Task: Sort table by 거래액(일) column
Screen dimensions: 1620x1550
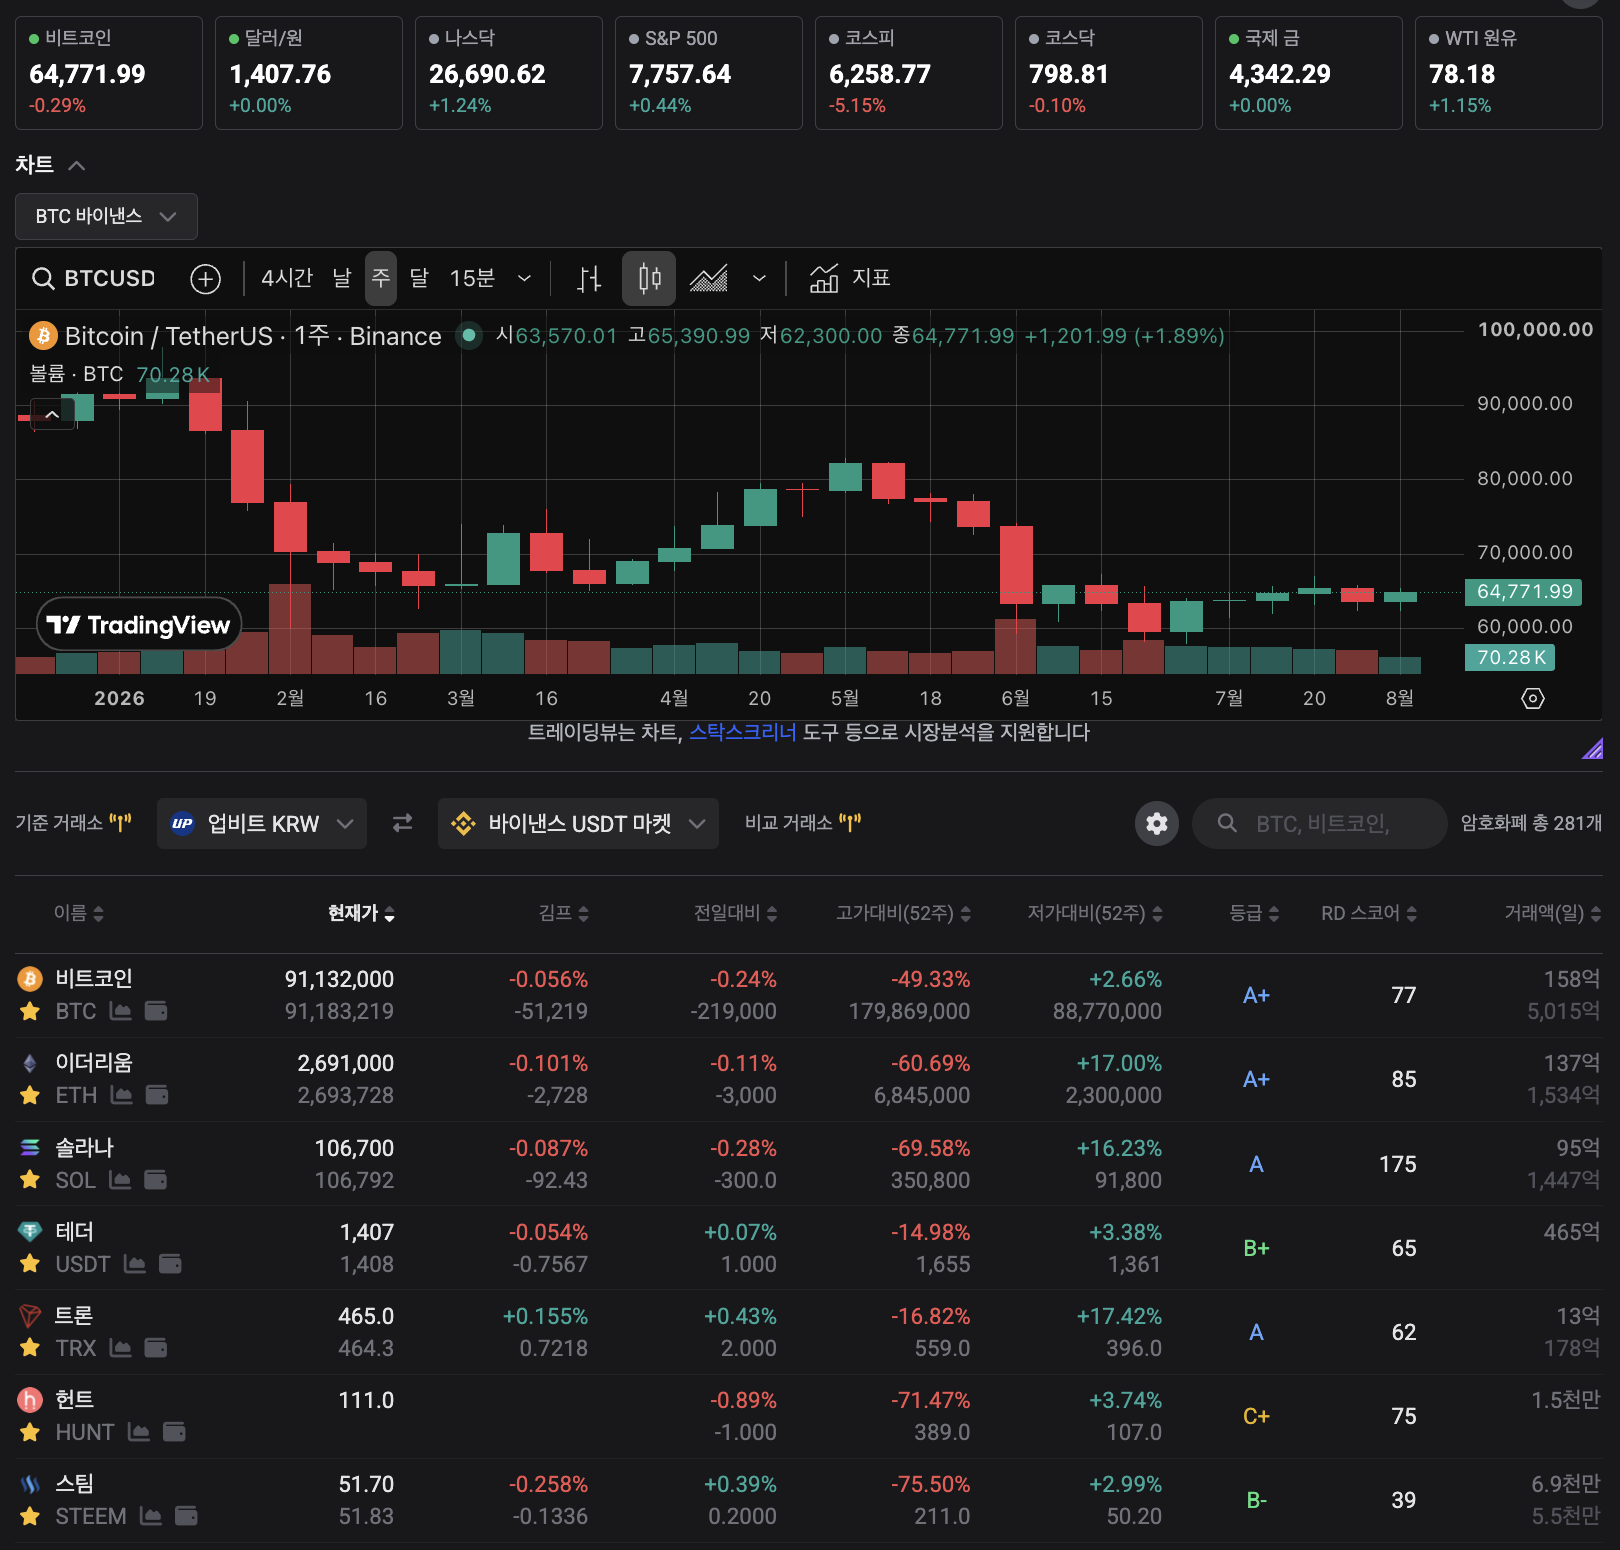Action: (1553, 913)
